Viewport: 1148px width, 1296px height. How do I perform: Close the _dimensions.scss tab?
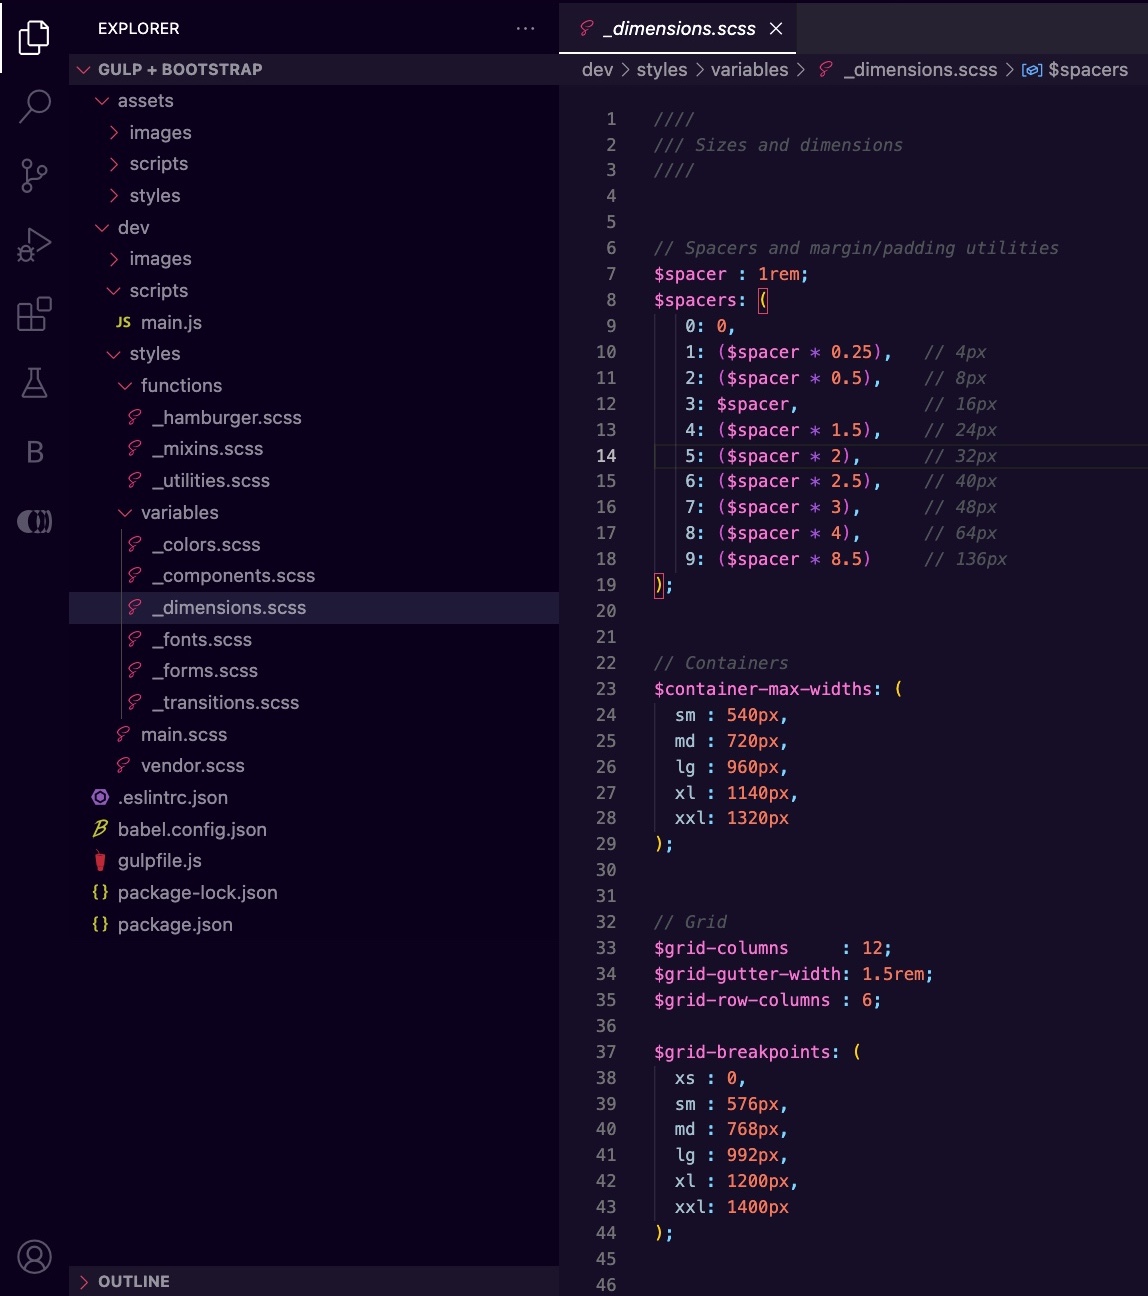(x=777, y=29)
